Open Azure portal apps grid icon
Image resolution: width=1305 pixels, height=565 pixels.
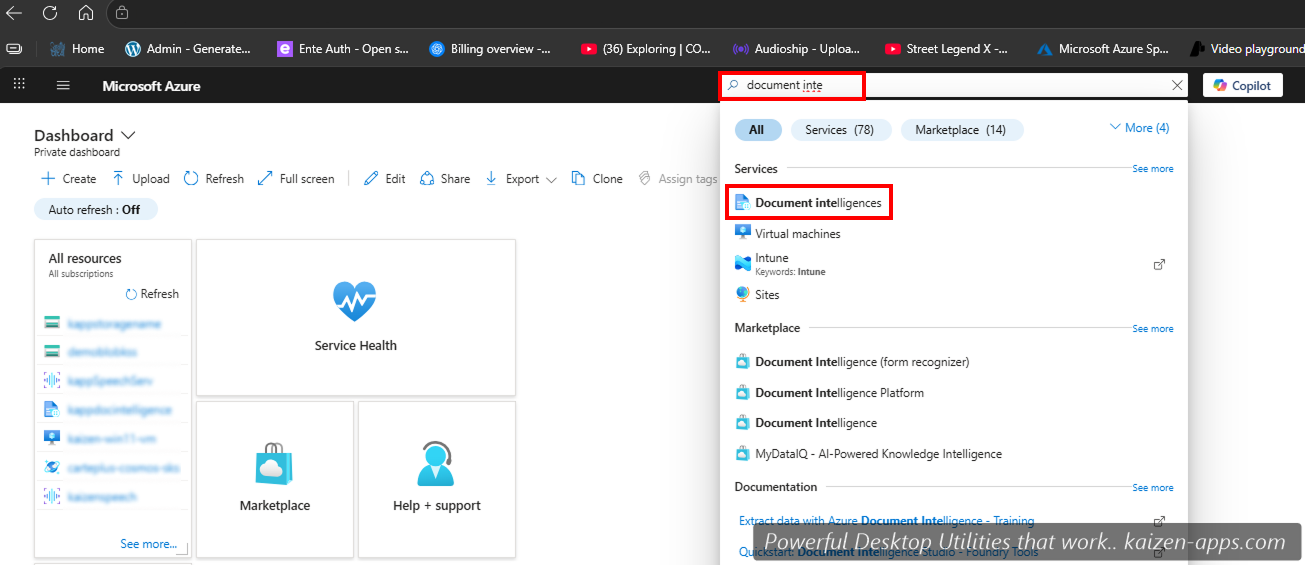pyautogui.click(x=19, y=85)
